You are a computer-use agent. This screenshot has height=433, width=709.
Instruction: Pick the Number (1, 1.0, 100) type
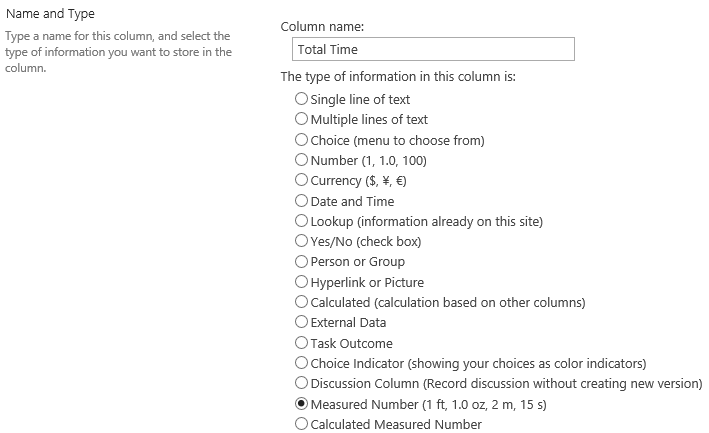[301, 160]
